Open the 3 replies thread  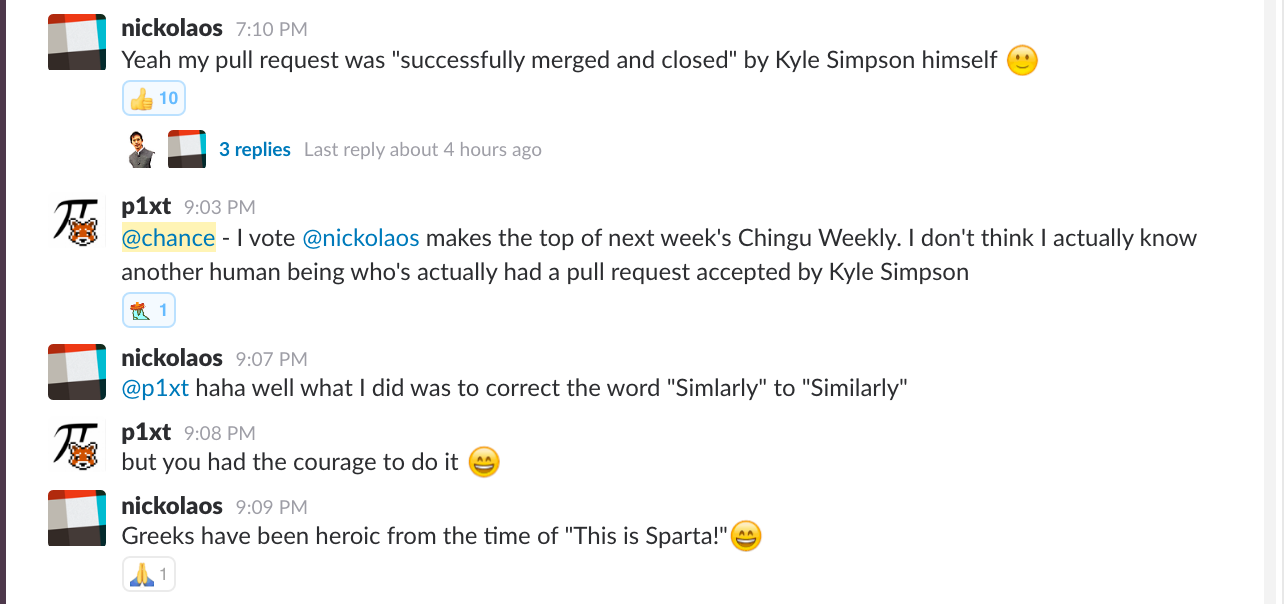click(254, 150)
